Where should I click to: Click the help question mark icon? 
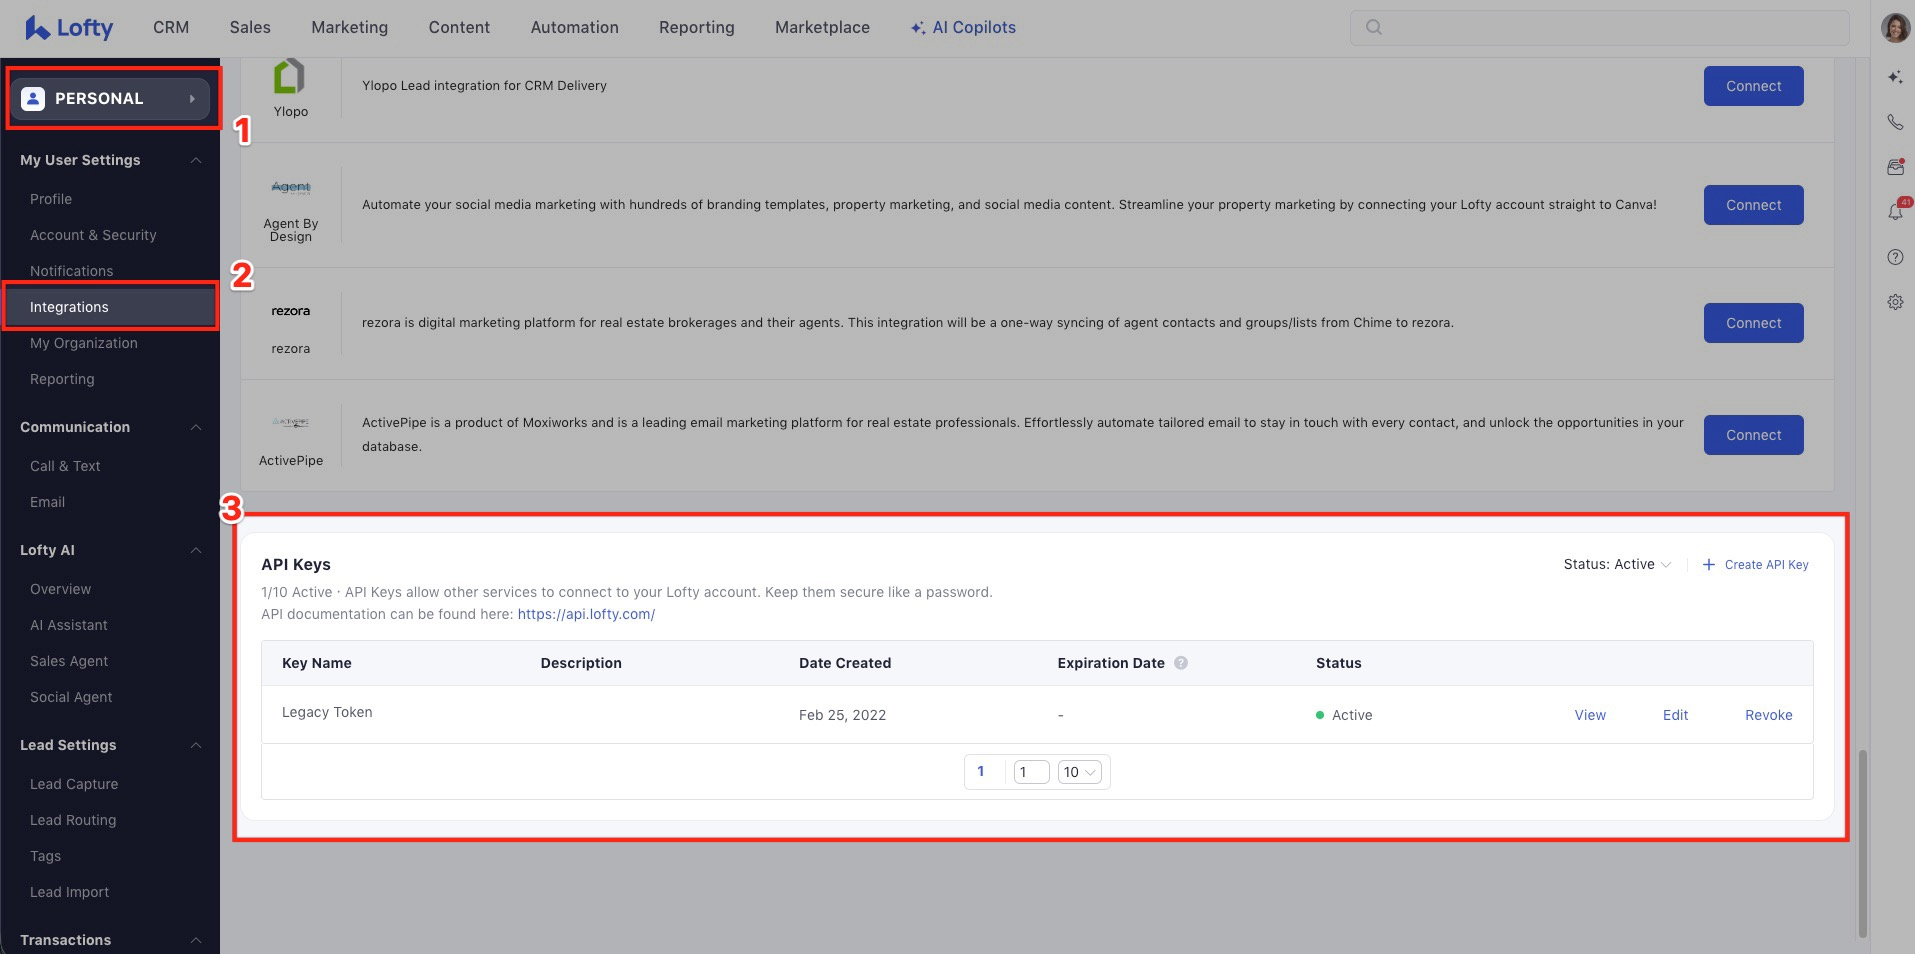coord(1894,257)
